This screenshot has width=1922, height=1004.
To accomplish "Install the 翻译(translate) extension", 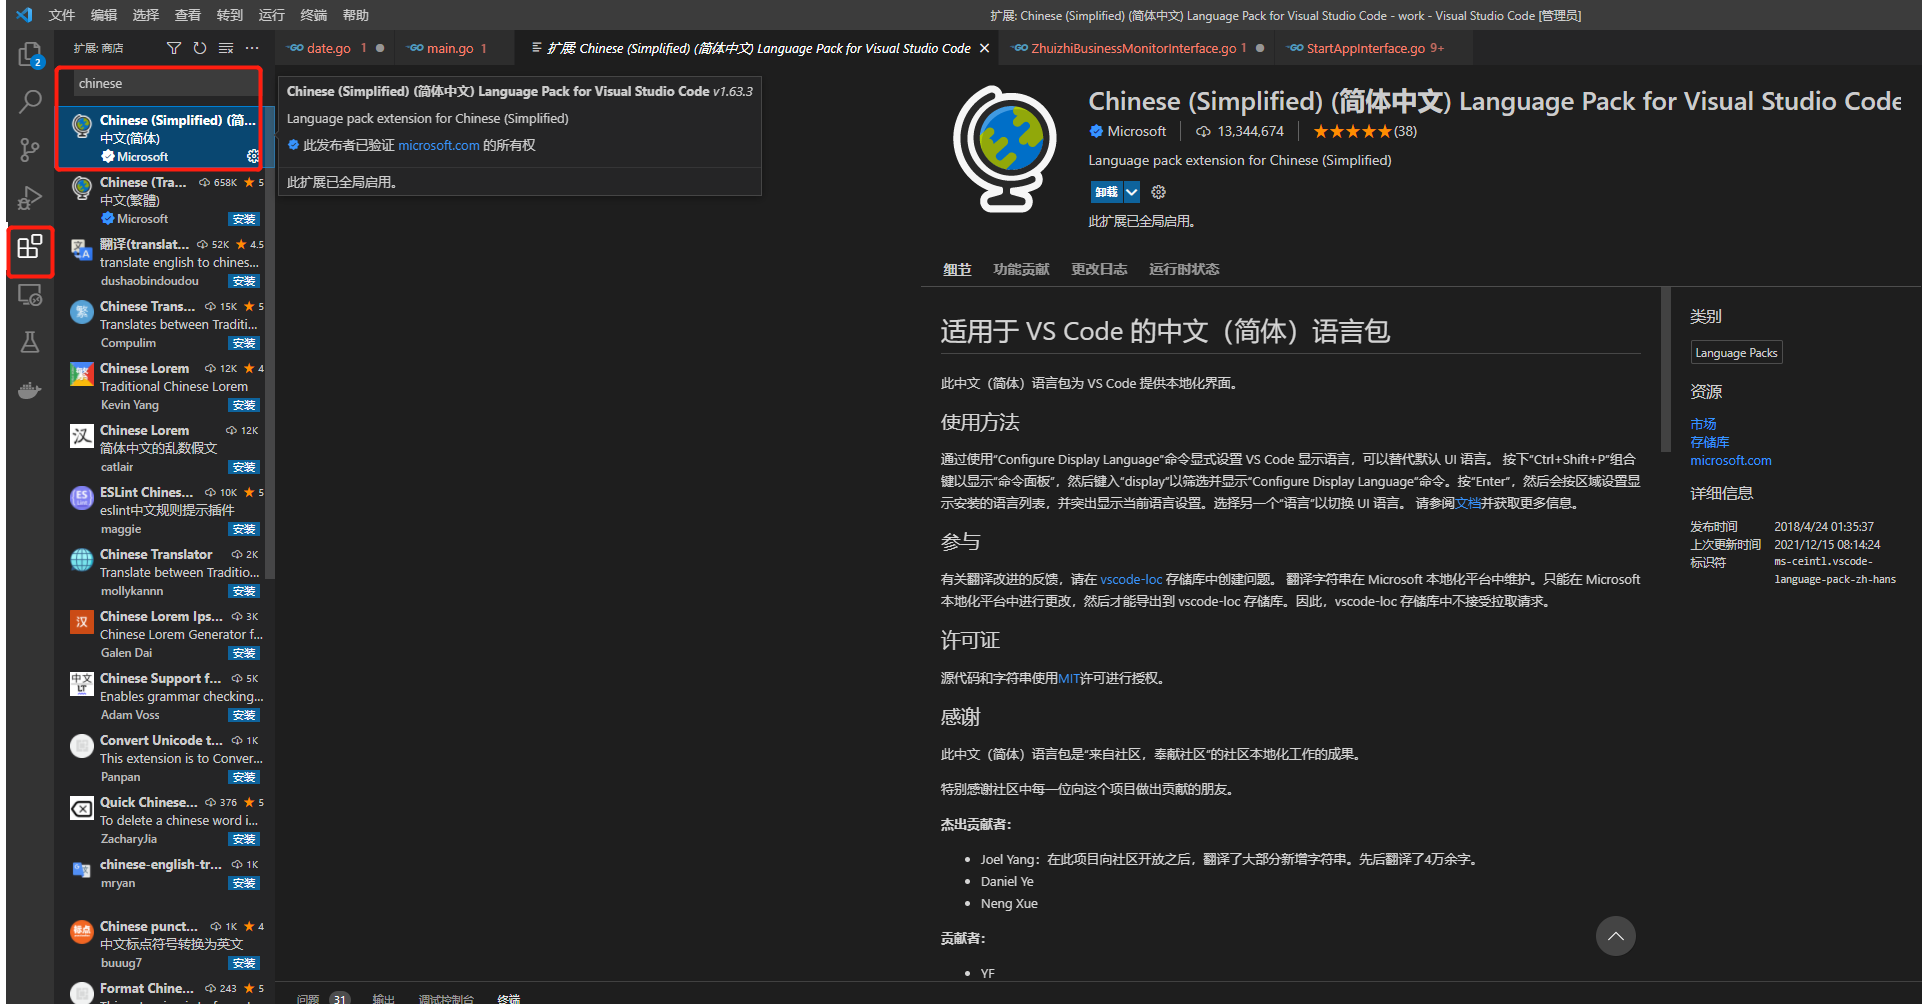I will point(244,281).
